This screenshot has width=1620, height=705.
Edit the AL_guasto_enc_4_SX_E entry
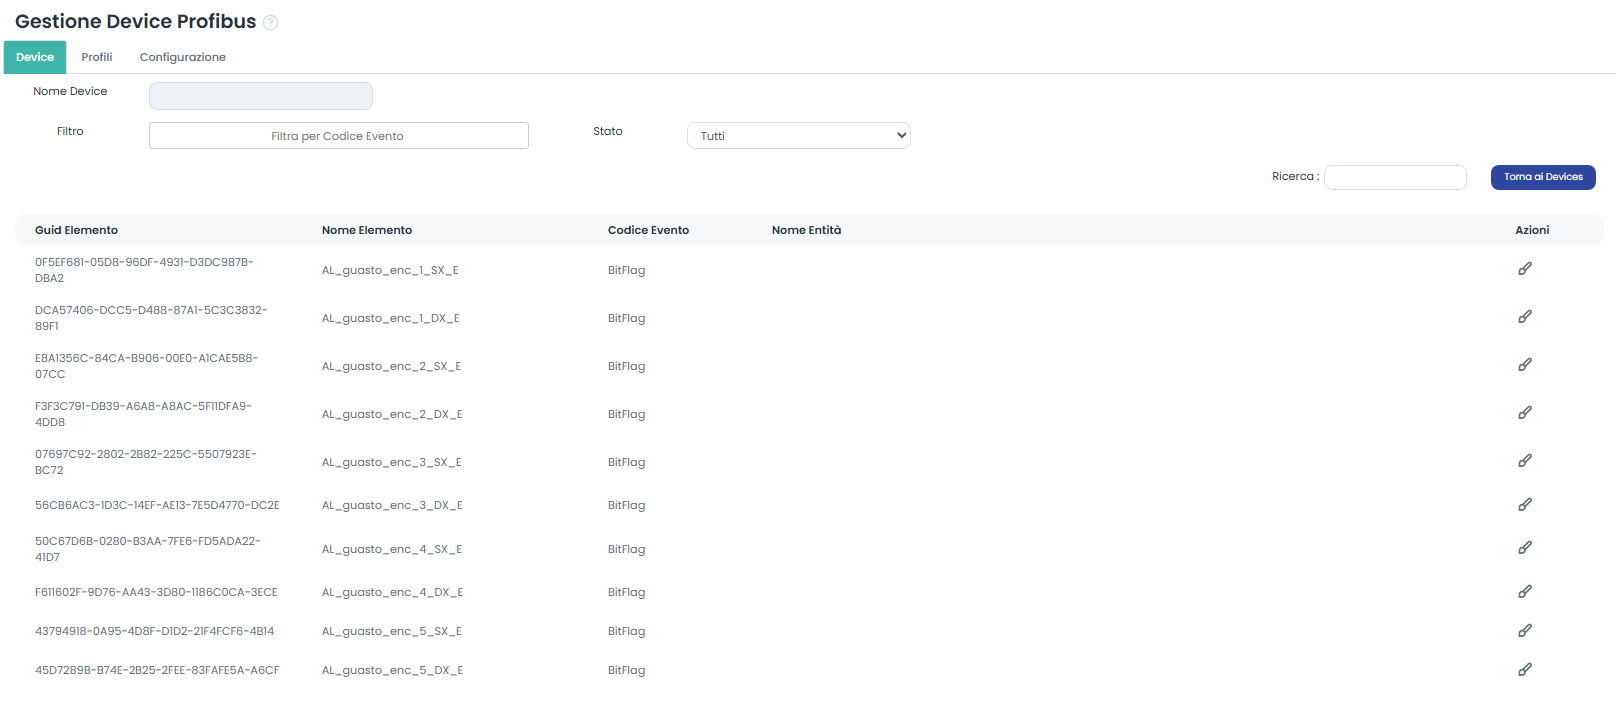point(1524,548)
